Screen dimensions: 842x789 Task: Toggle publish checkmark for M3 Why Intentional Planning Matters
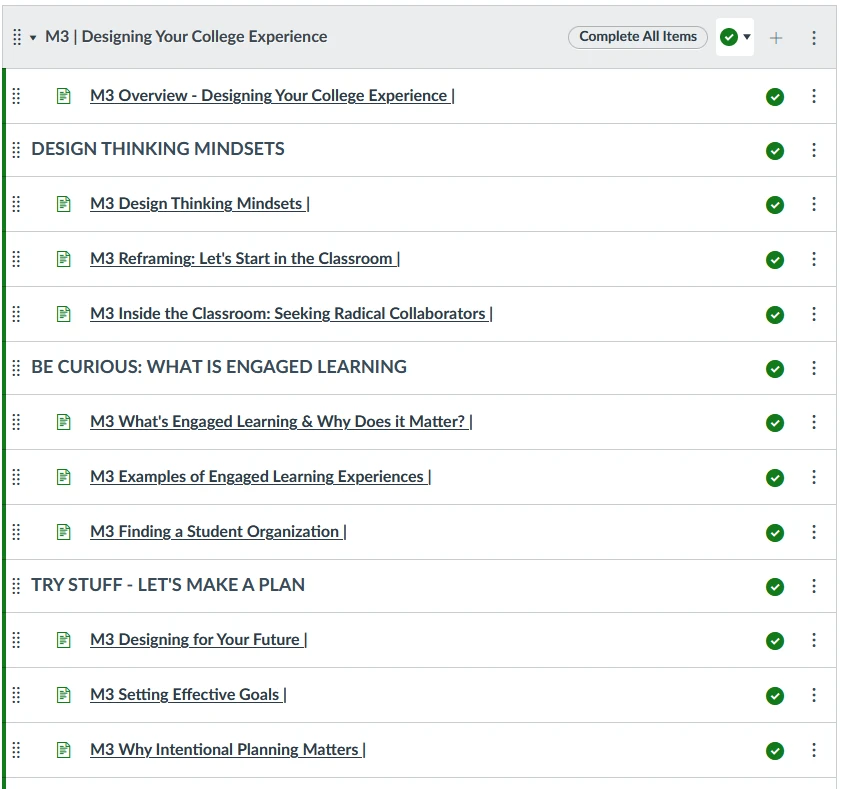[x=774, y=750]
